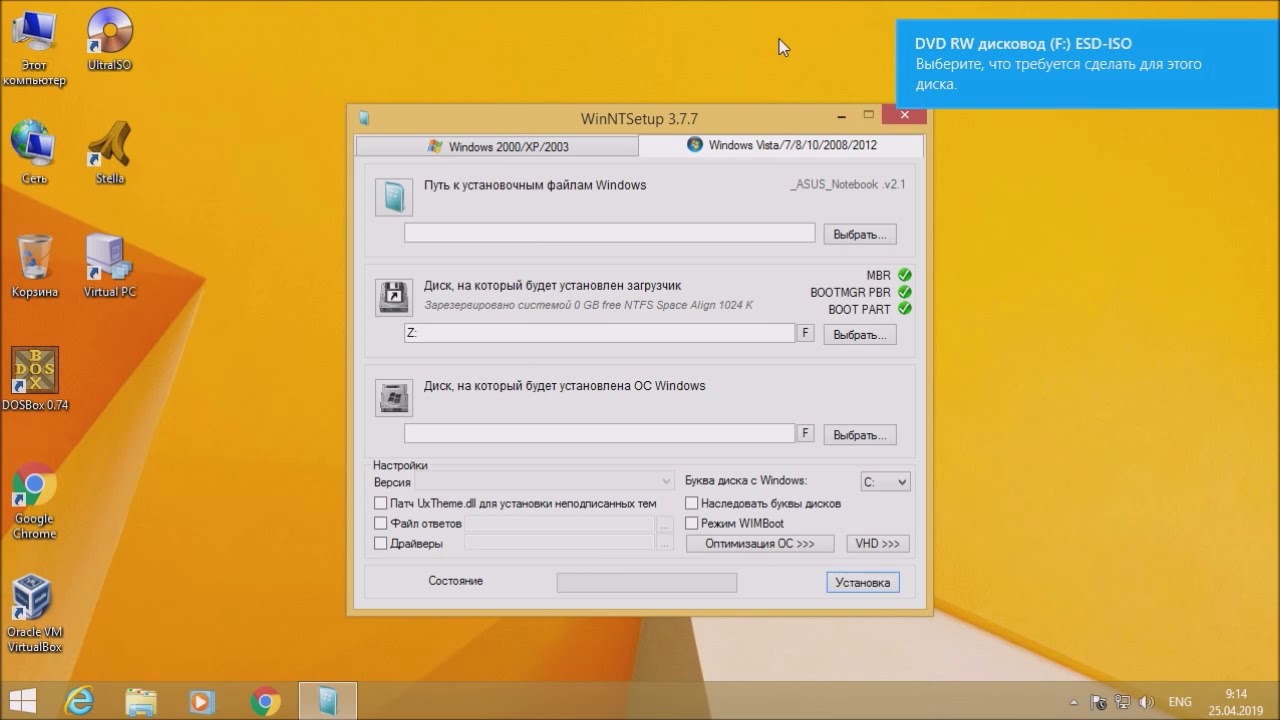
Task: Open File Explorer from the taskbar
Action: click(141, 701)
